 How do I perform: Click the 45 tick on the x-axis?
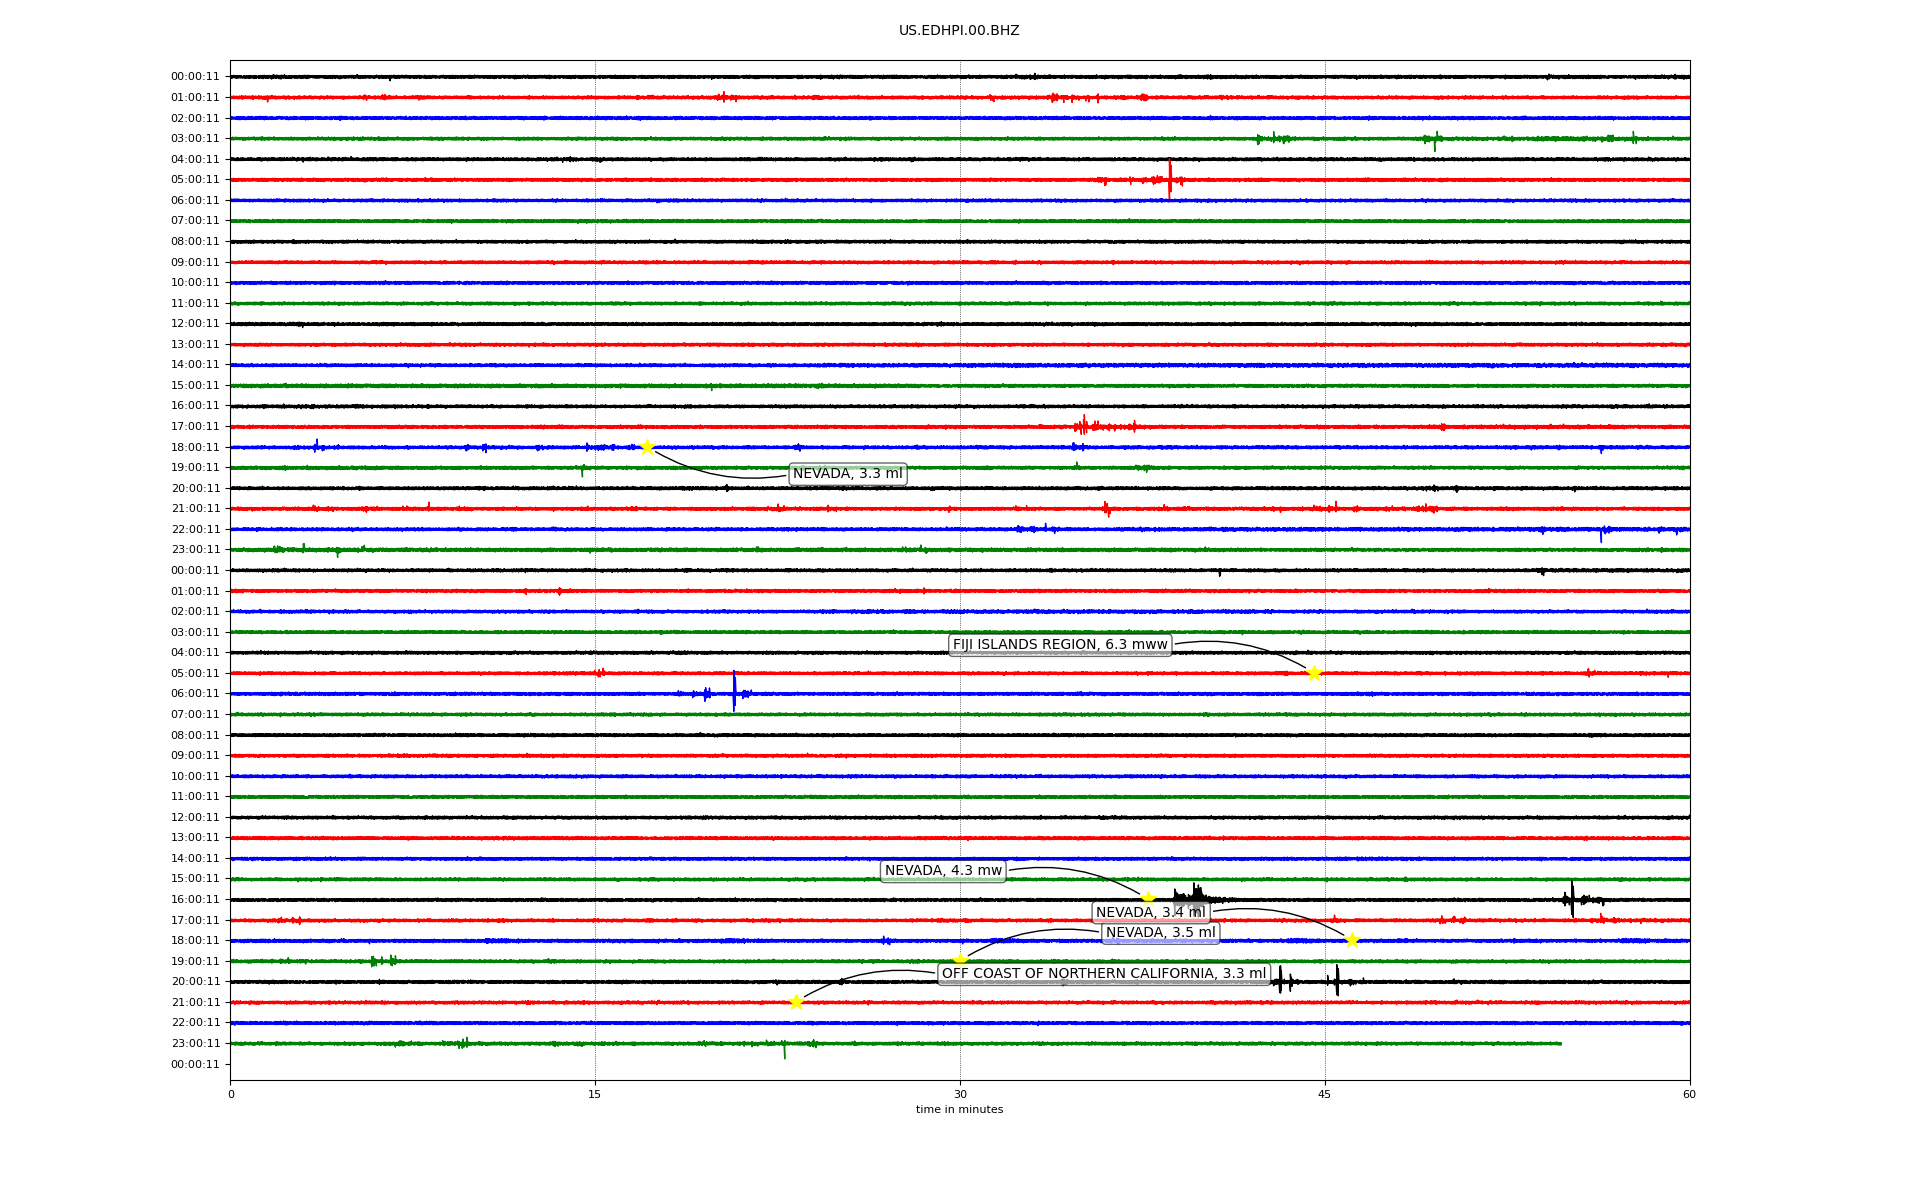tap(1325, 1094)
